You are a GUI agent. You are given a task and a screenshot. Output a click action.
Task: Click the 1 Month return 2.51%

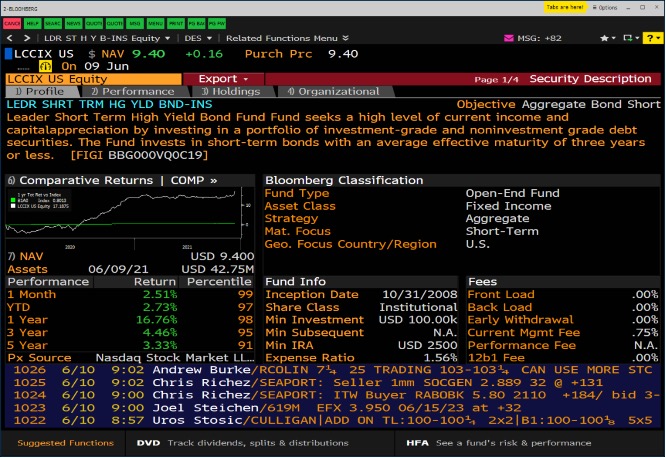pyautogui.click(x=160, y=294)
